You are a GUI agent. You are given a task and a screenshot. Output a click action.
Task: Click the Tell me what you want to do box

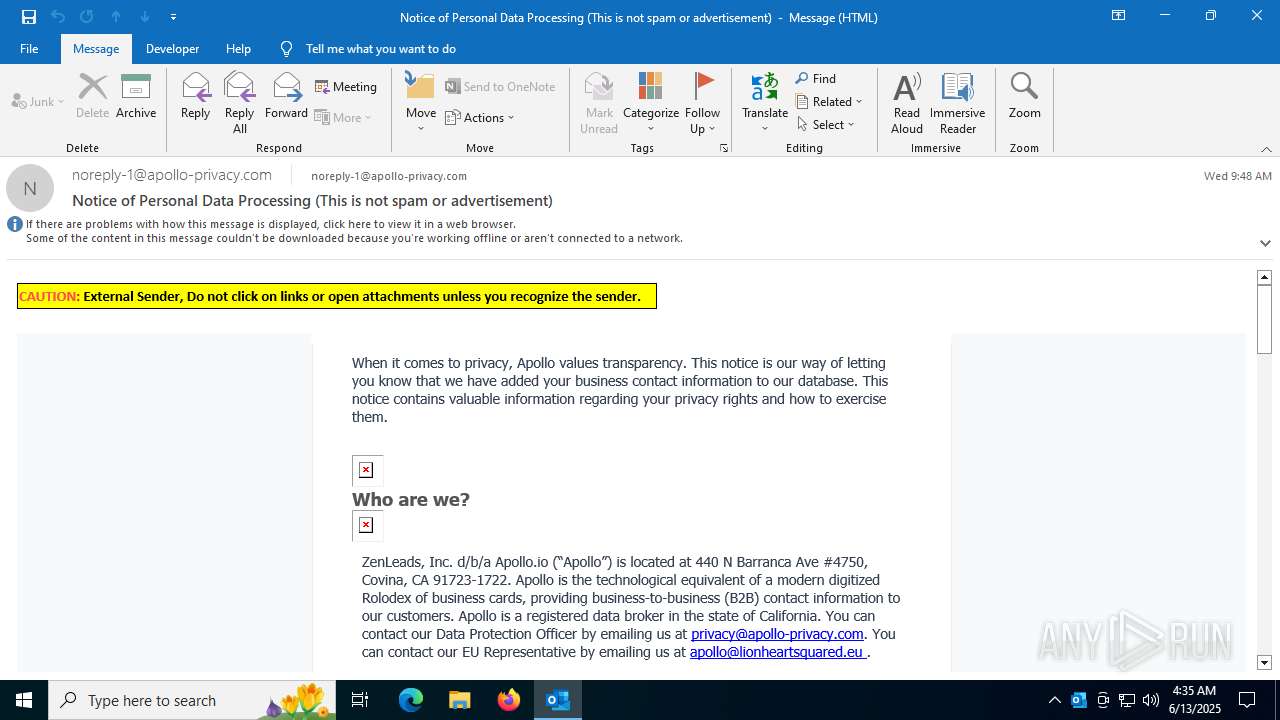[380, 49]
